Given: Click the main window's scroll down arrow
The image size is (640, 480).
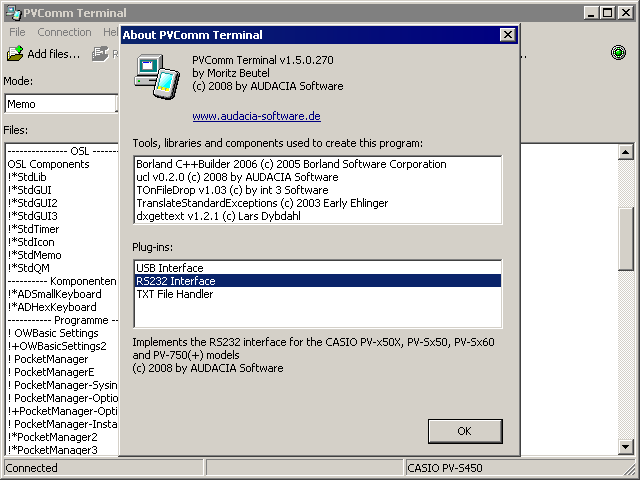Looking at the screenshot, I should (x=625, y=446).
